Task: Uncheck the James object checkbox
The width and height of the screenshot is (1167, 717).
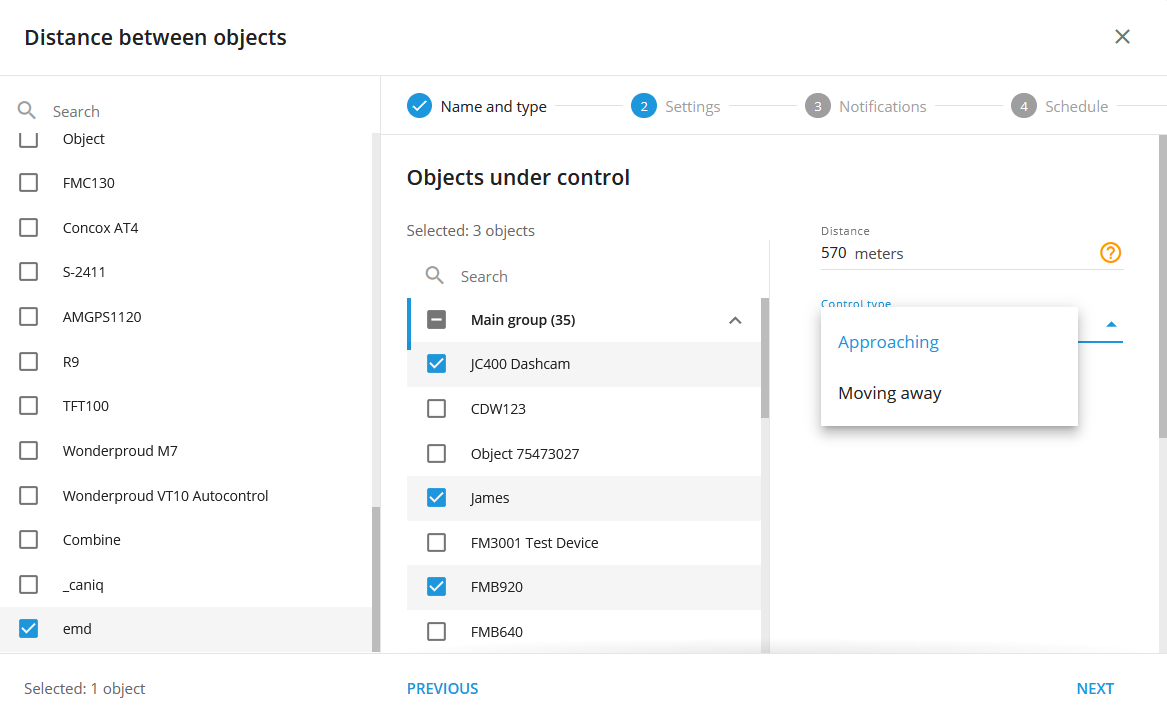Action: pyautogui.click(x=436, y=498)
